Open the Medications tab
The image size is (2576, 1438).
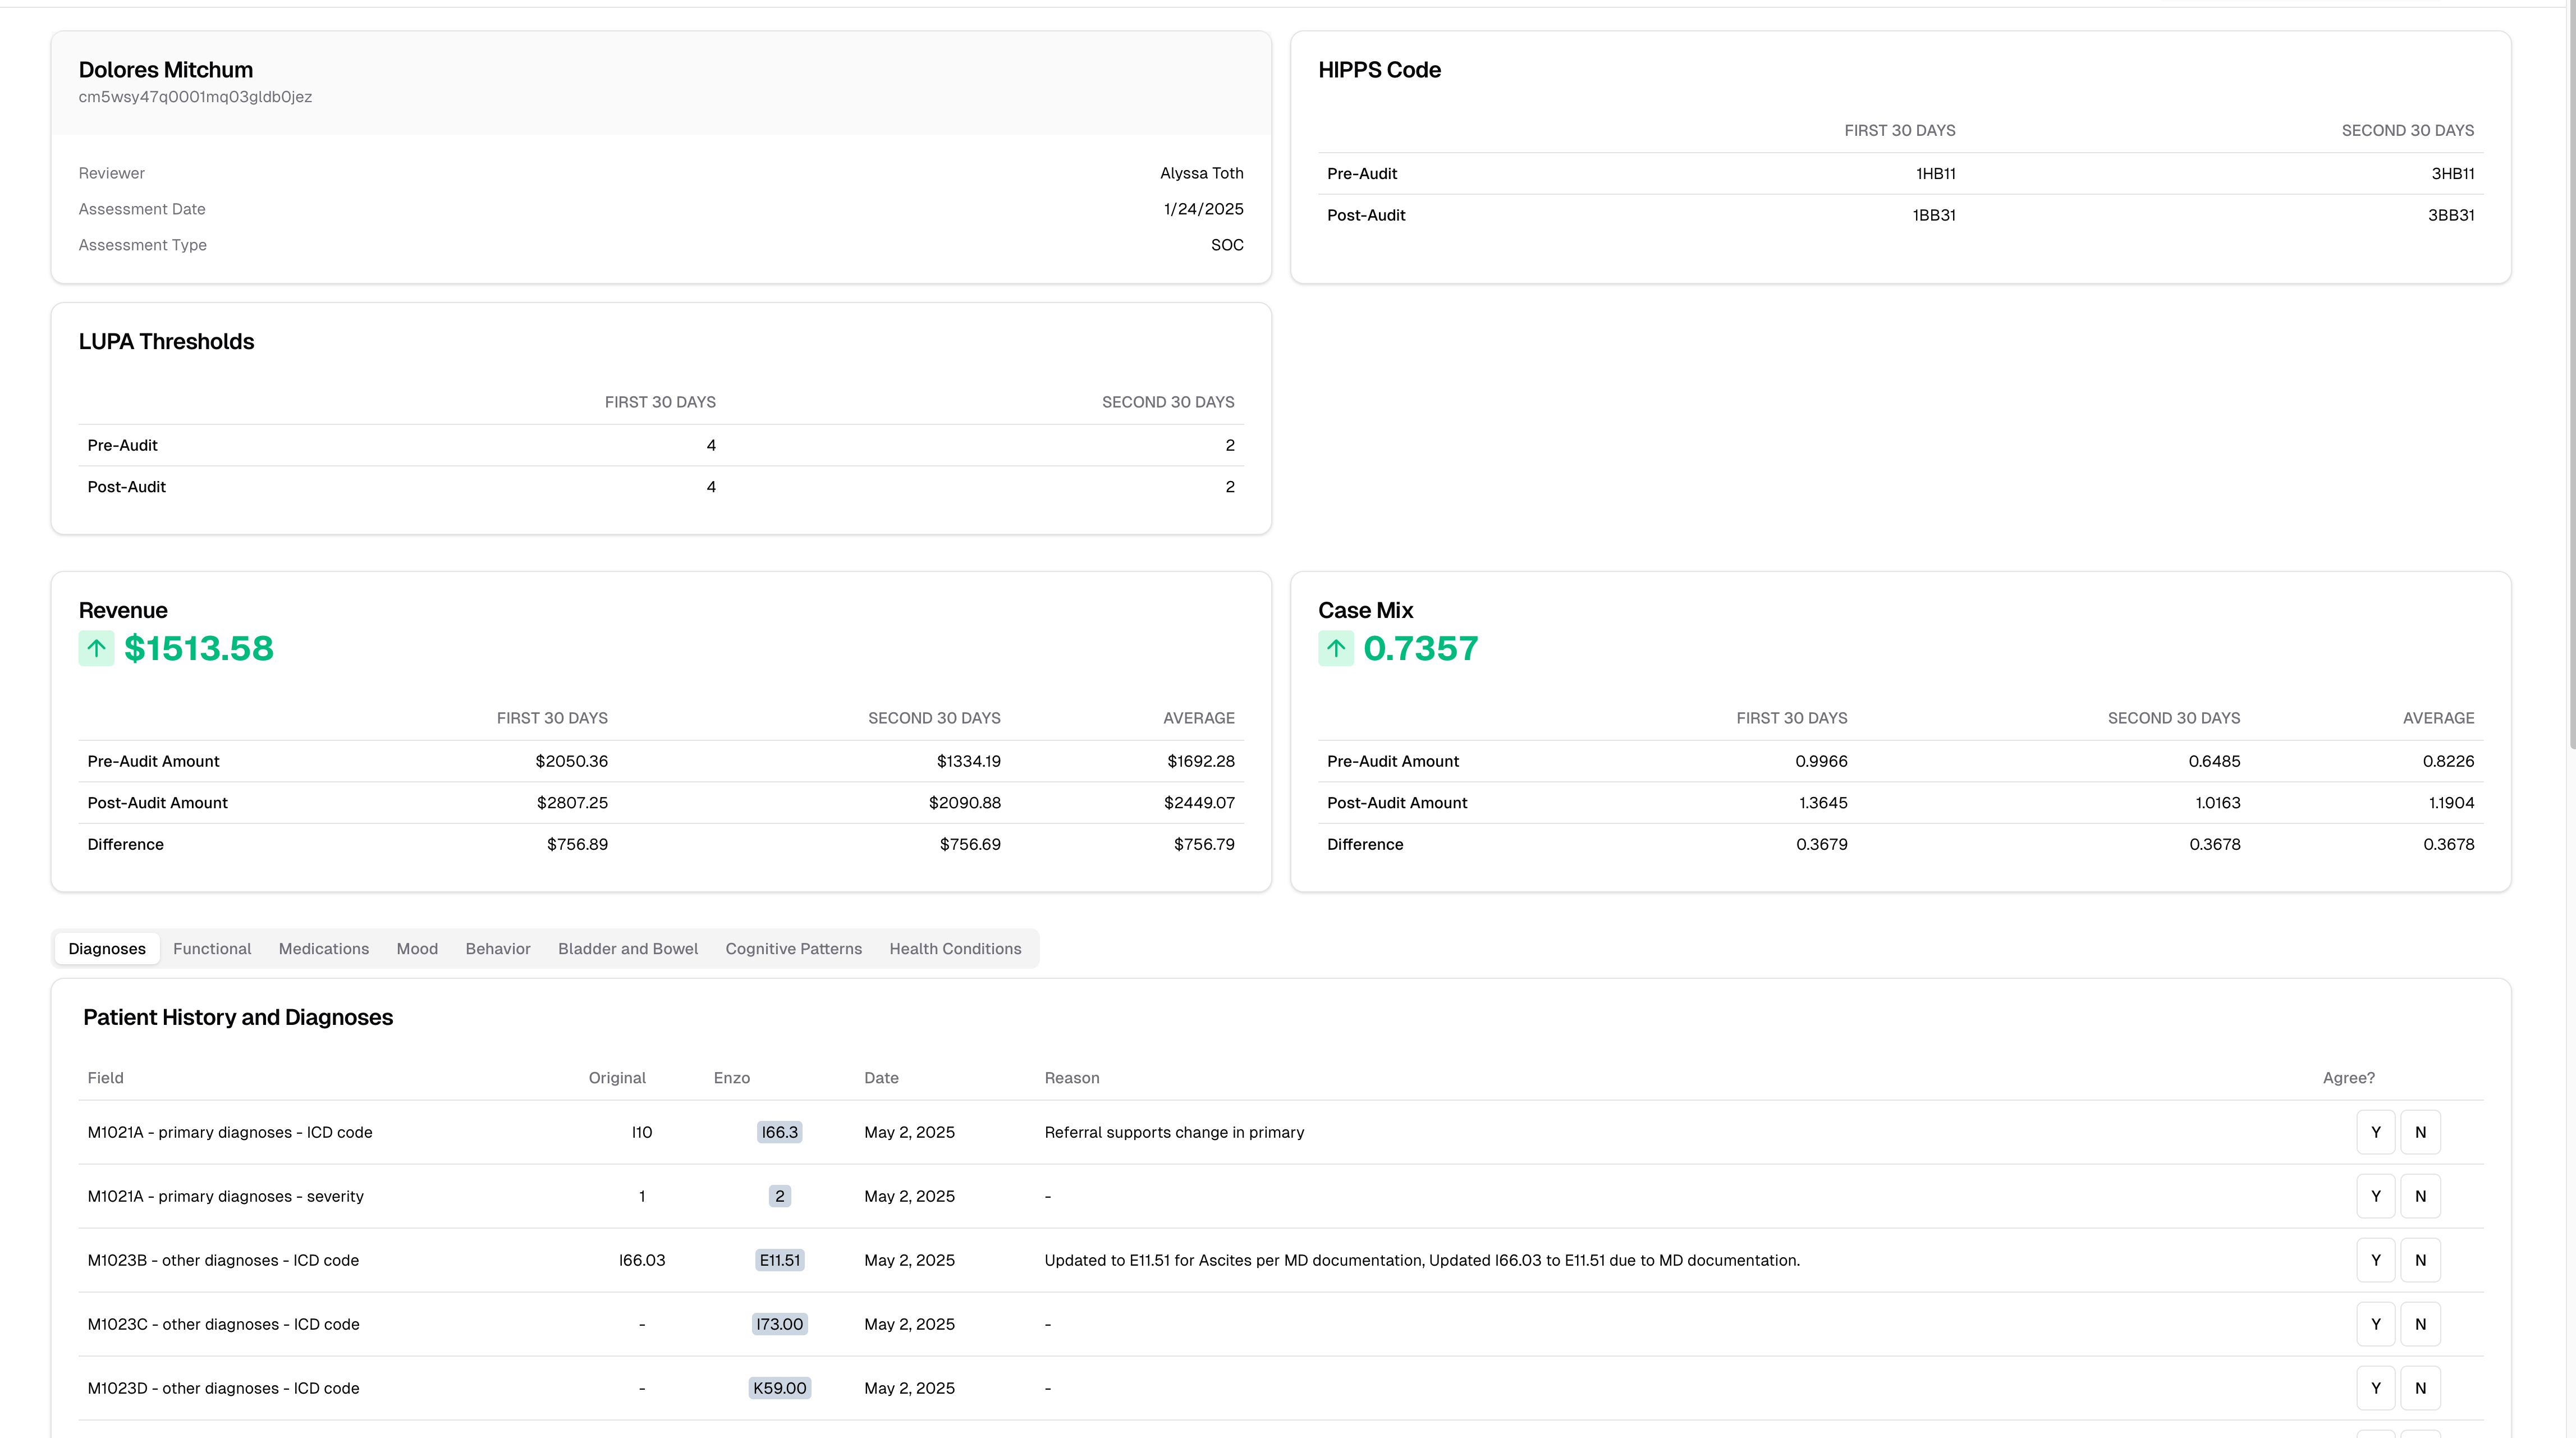323,948
